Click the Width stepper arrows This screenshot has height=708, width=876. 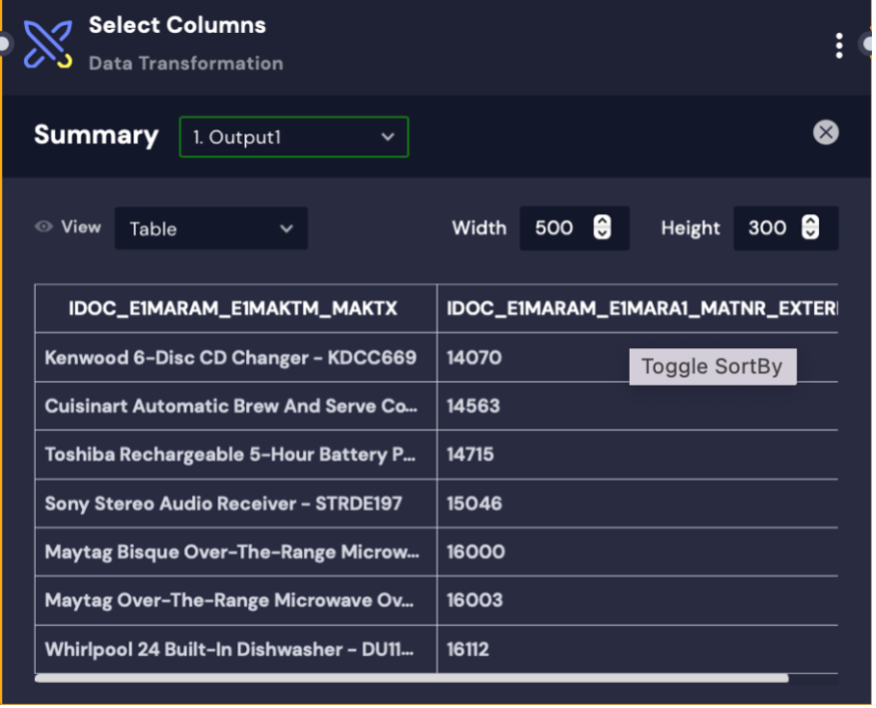pos(602,228)
